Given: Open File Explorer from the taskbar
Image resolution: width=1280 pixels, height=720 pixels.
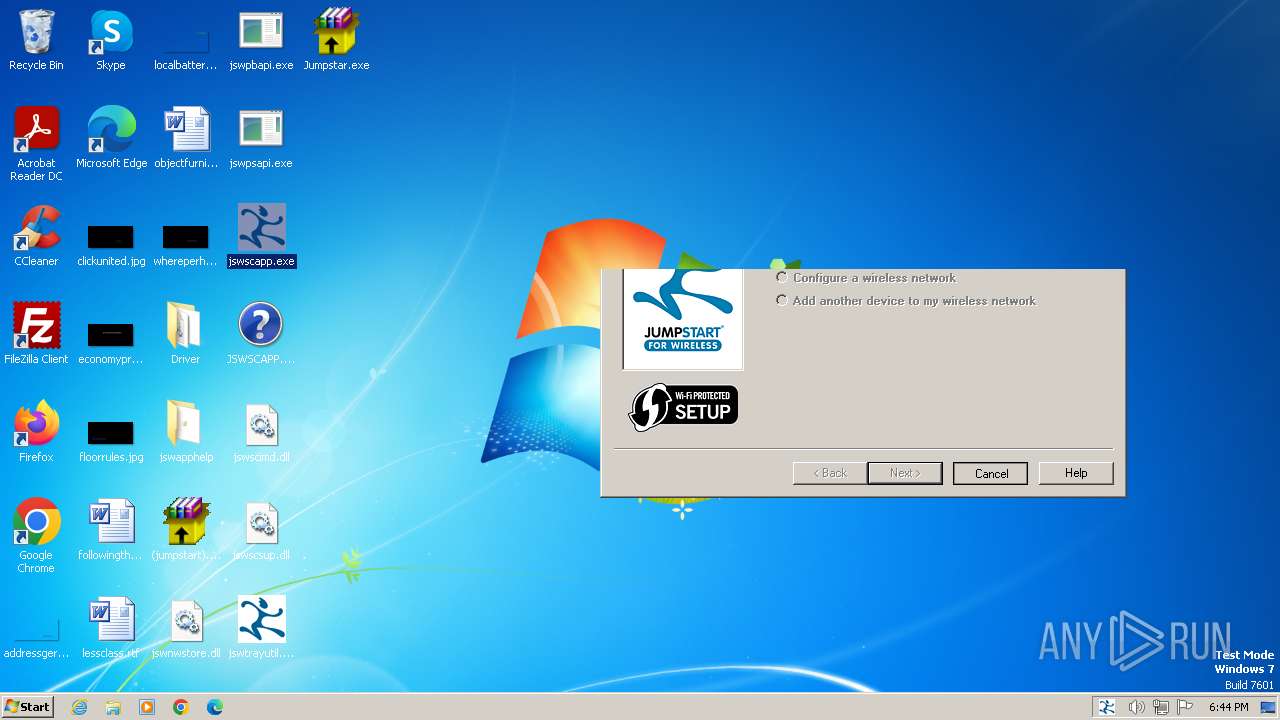Looking at the screenshot, I should click(x=113, y=707).
